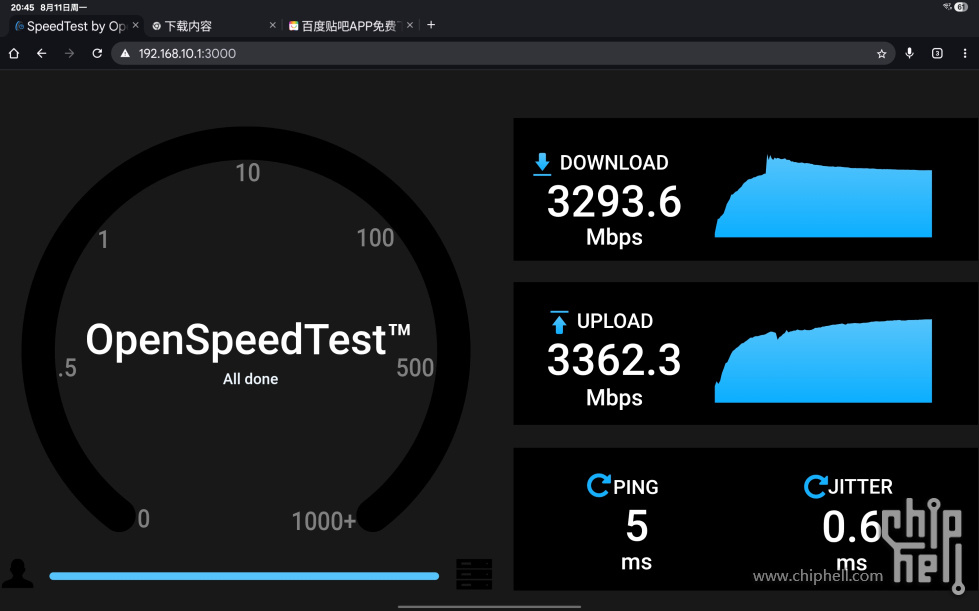Click the jitter refresh icon
Image resolution: width=979 pixels, height=611 pixels.
coord(815,487)
